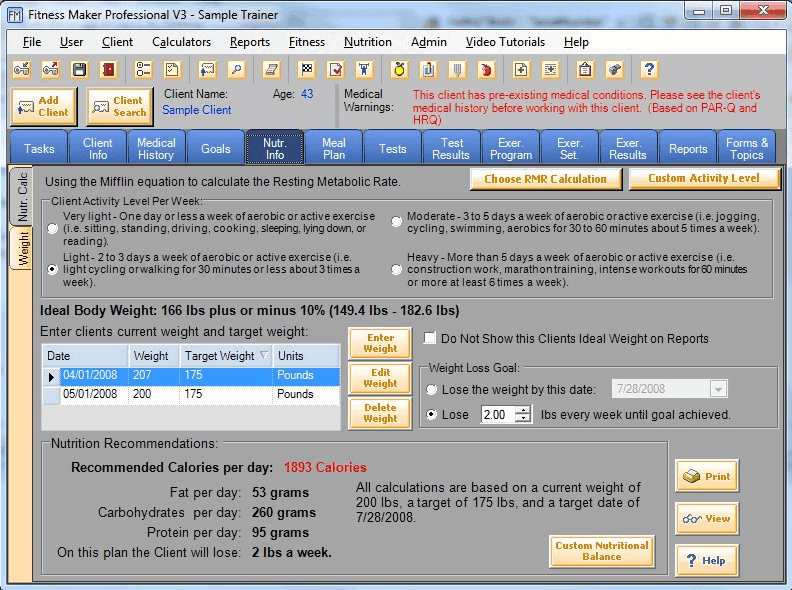Select Lose lbs every week option
The width and height of the screenshot is (792, 590).
click(431, 415)
